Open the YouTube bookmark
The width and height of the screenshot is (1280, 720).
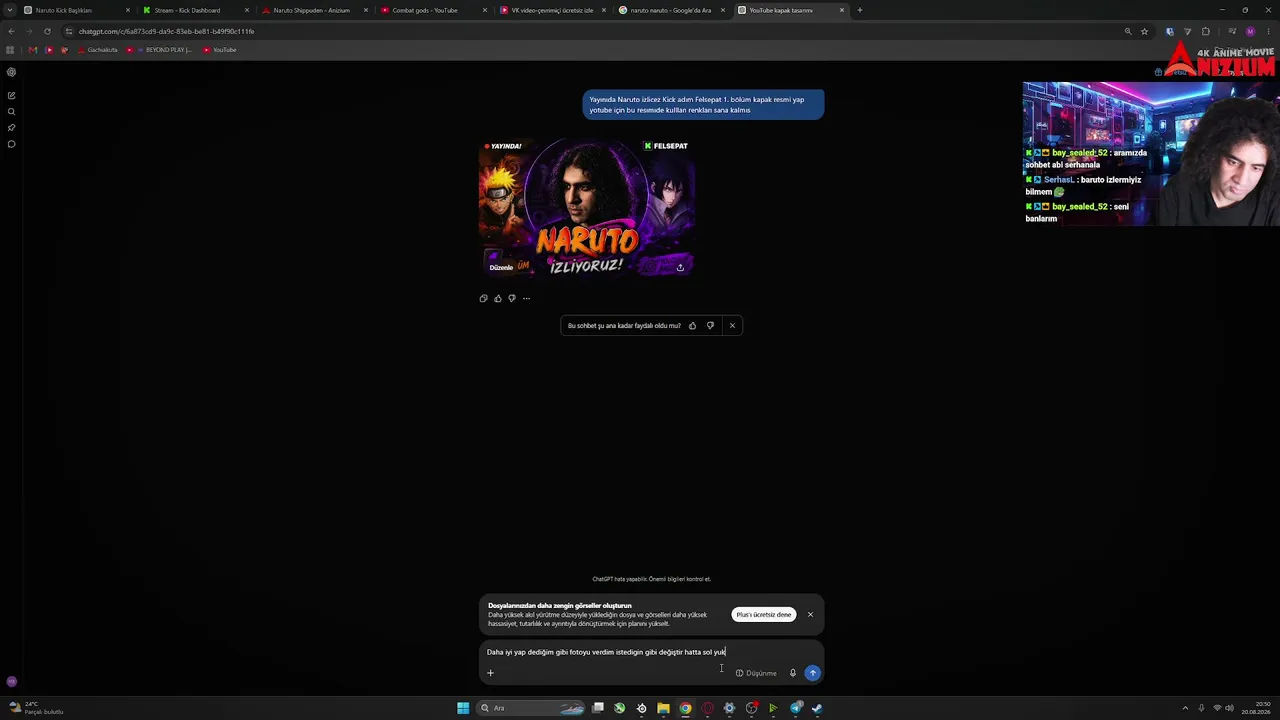pyautogui.click(x=219, y=50)
